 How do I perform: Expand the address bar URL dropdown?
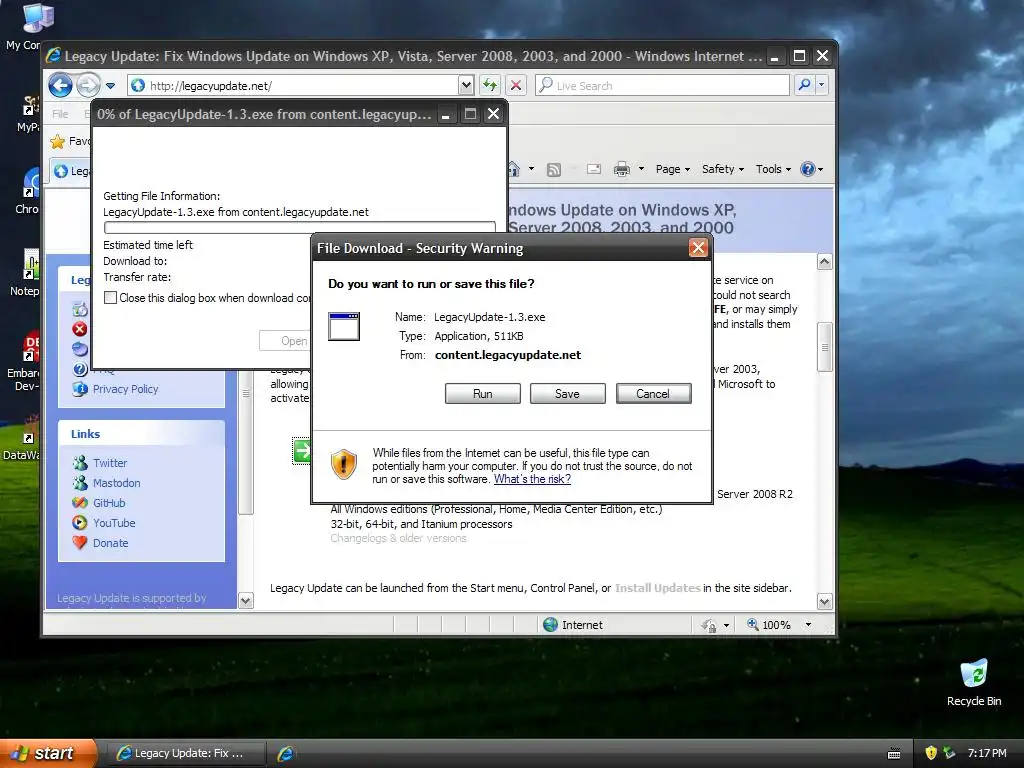(x=466, y=86)
